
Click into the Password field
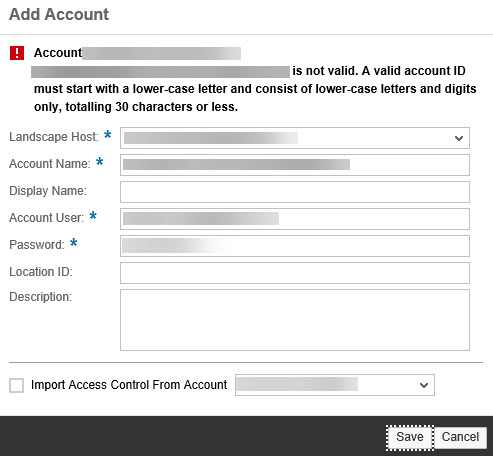pos(295,246)
